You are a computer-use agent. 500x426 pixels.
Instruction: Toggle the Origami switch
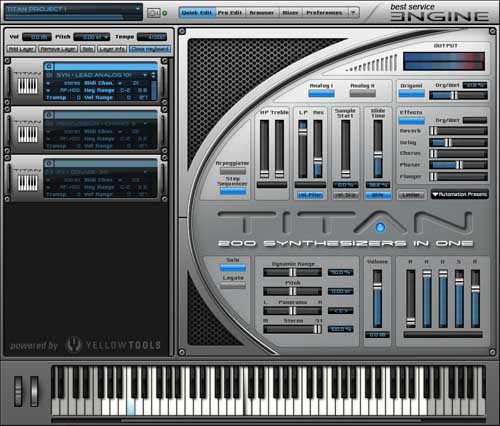[x=412, y=94]
